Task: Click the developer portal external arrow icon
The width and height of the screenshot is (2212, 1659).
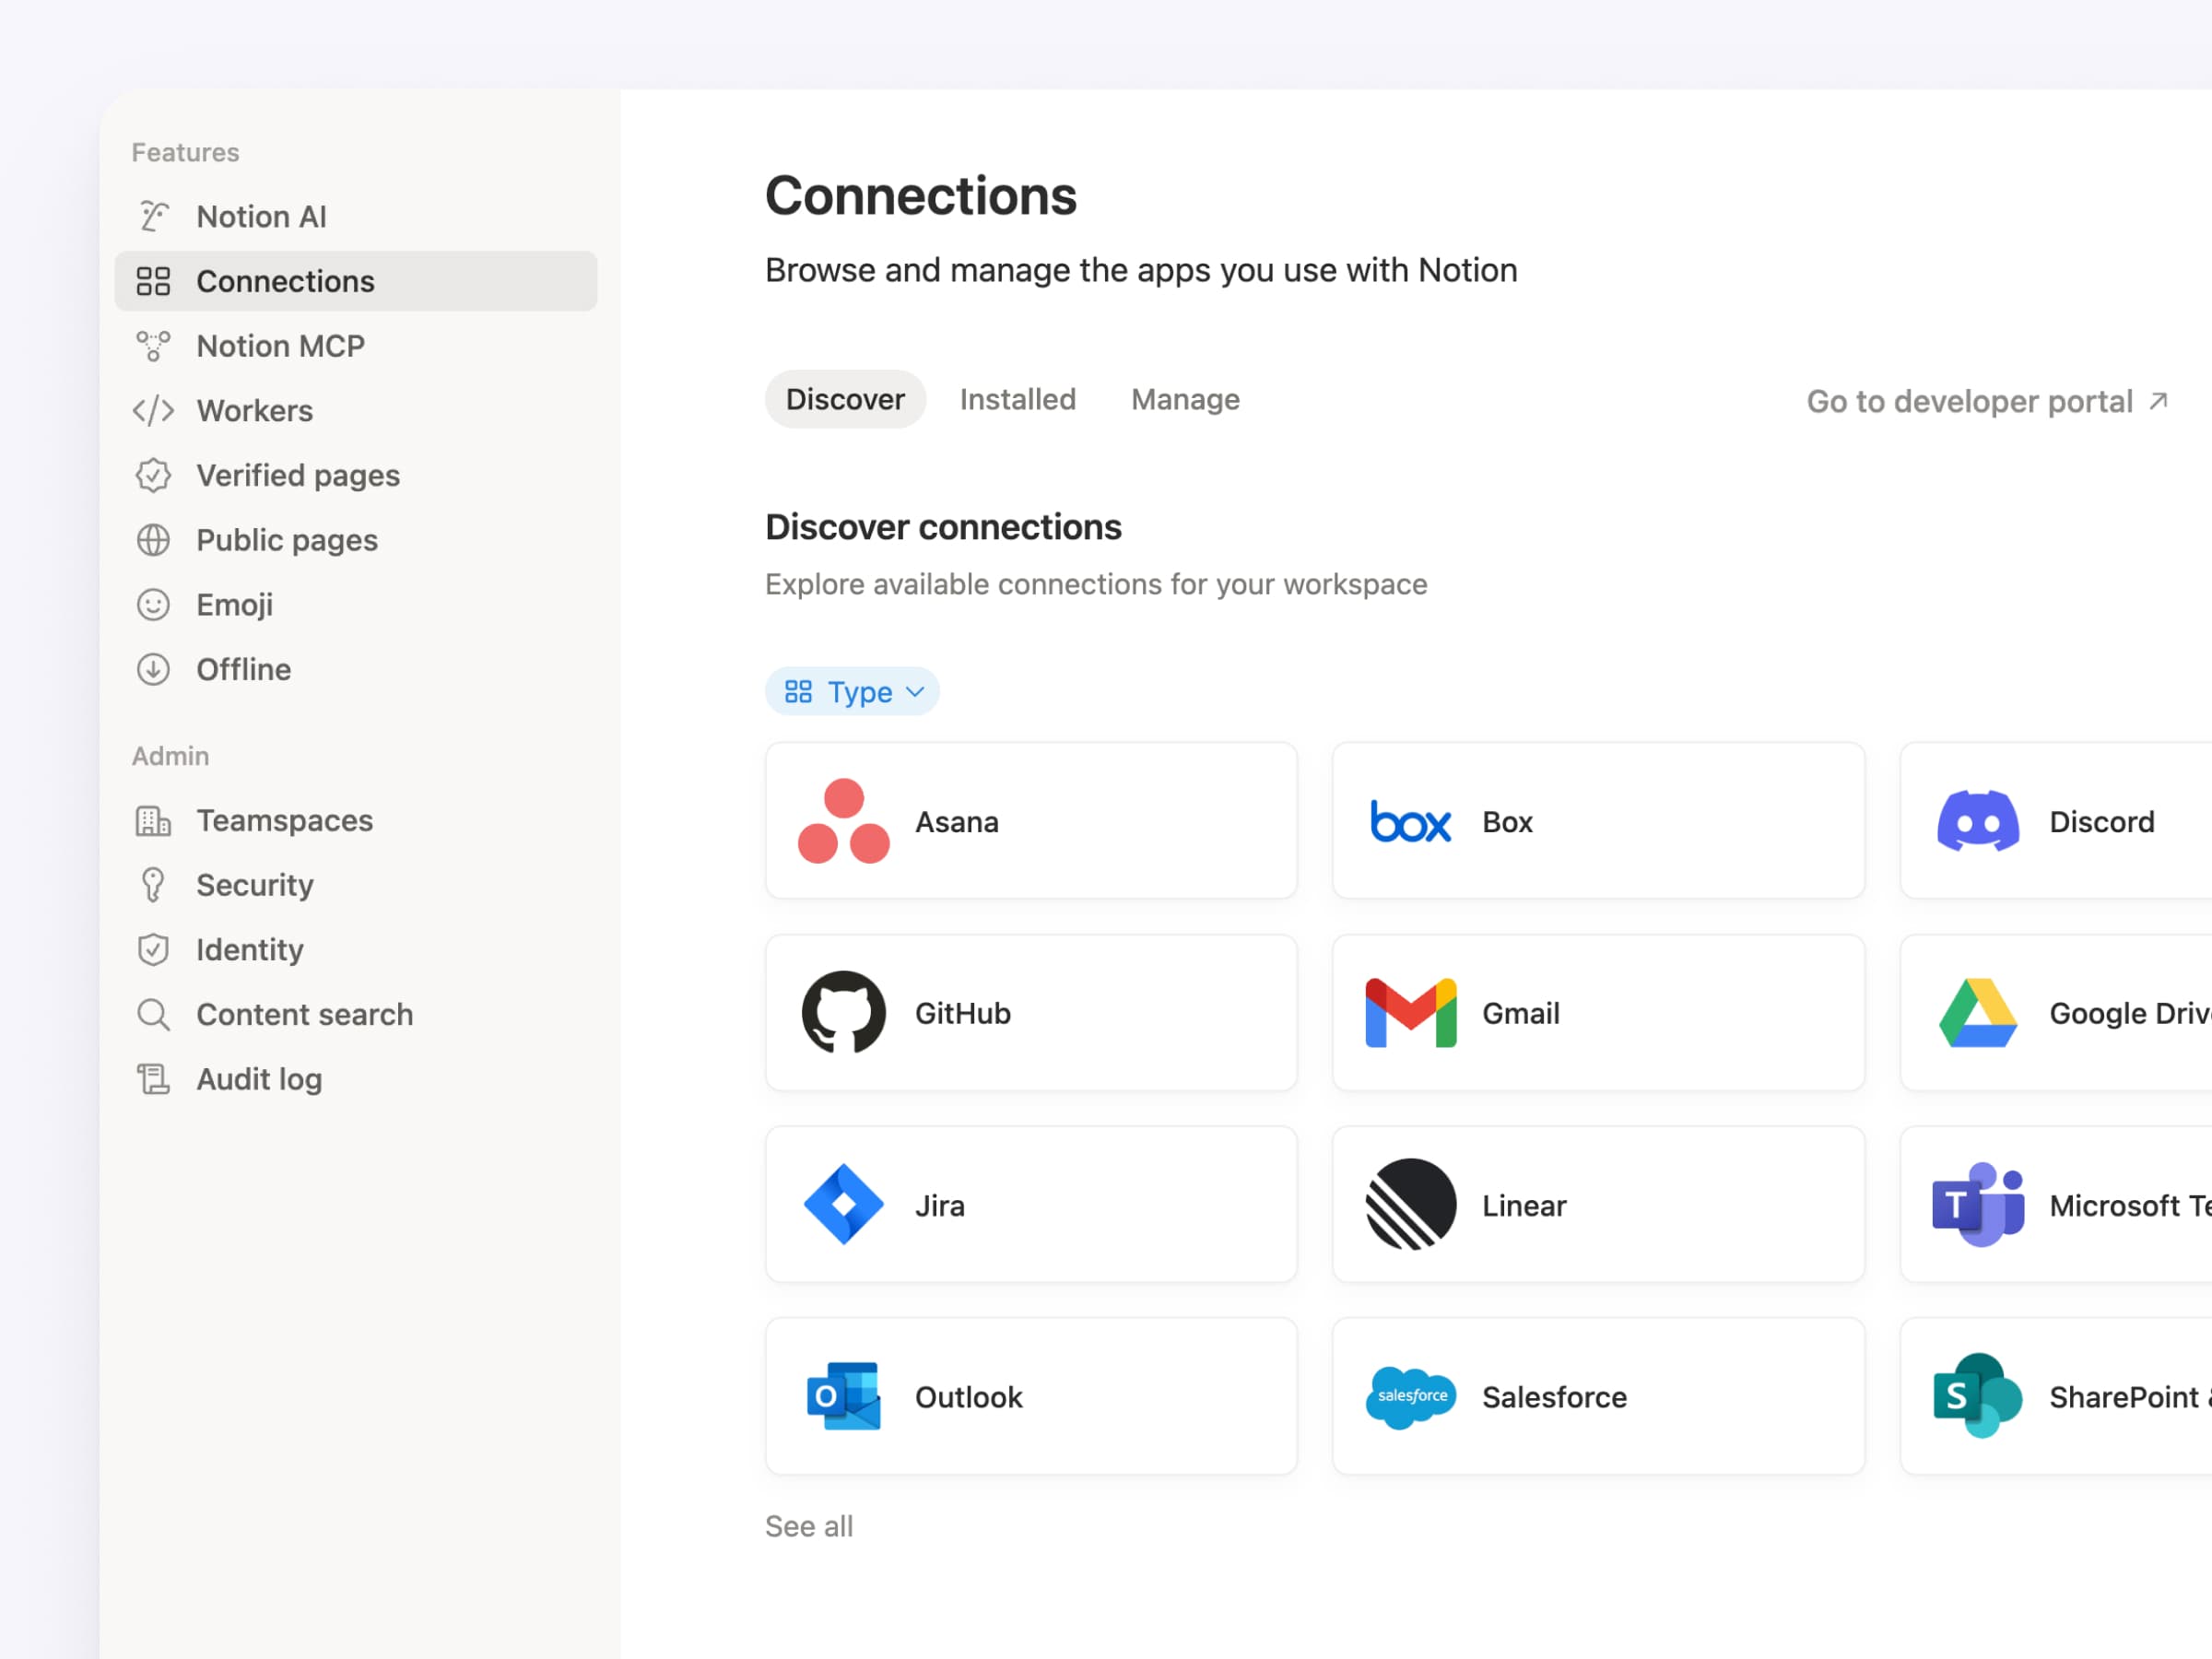Action: [x=2158, y=401]
